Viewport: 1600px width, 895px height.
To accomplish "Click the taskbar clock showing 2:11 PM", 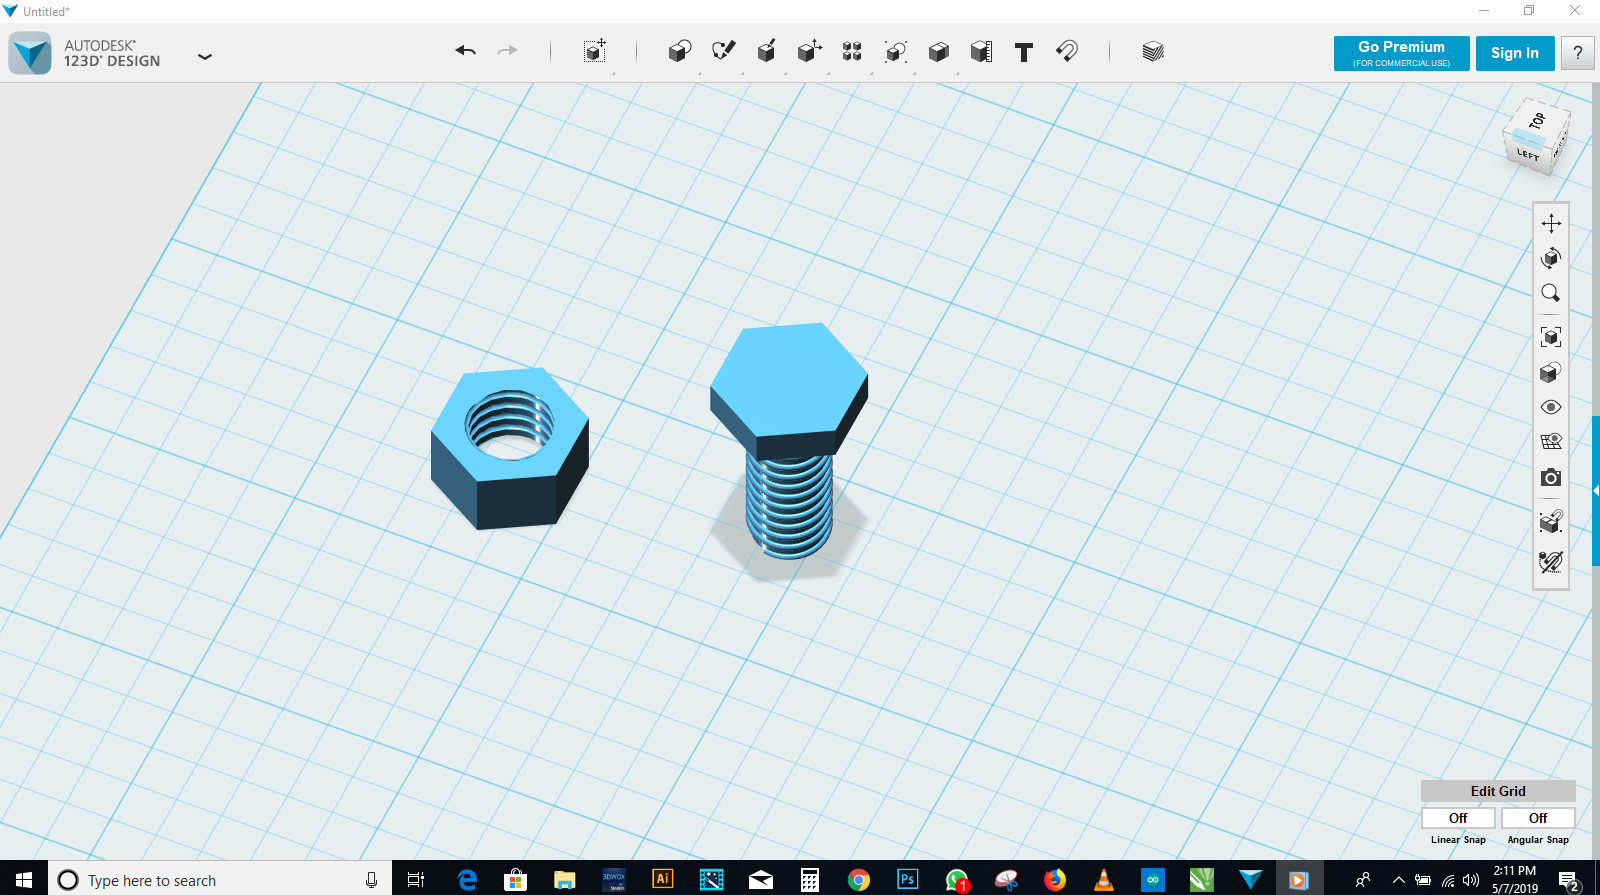I will 1515,879.
